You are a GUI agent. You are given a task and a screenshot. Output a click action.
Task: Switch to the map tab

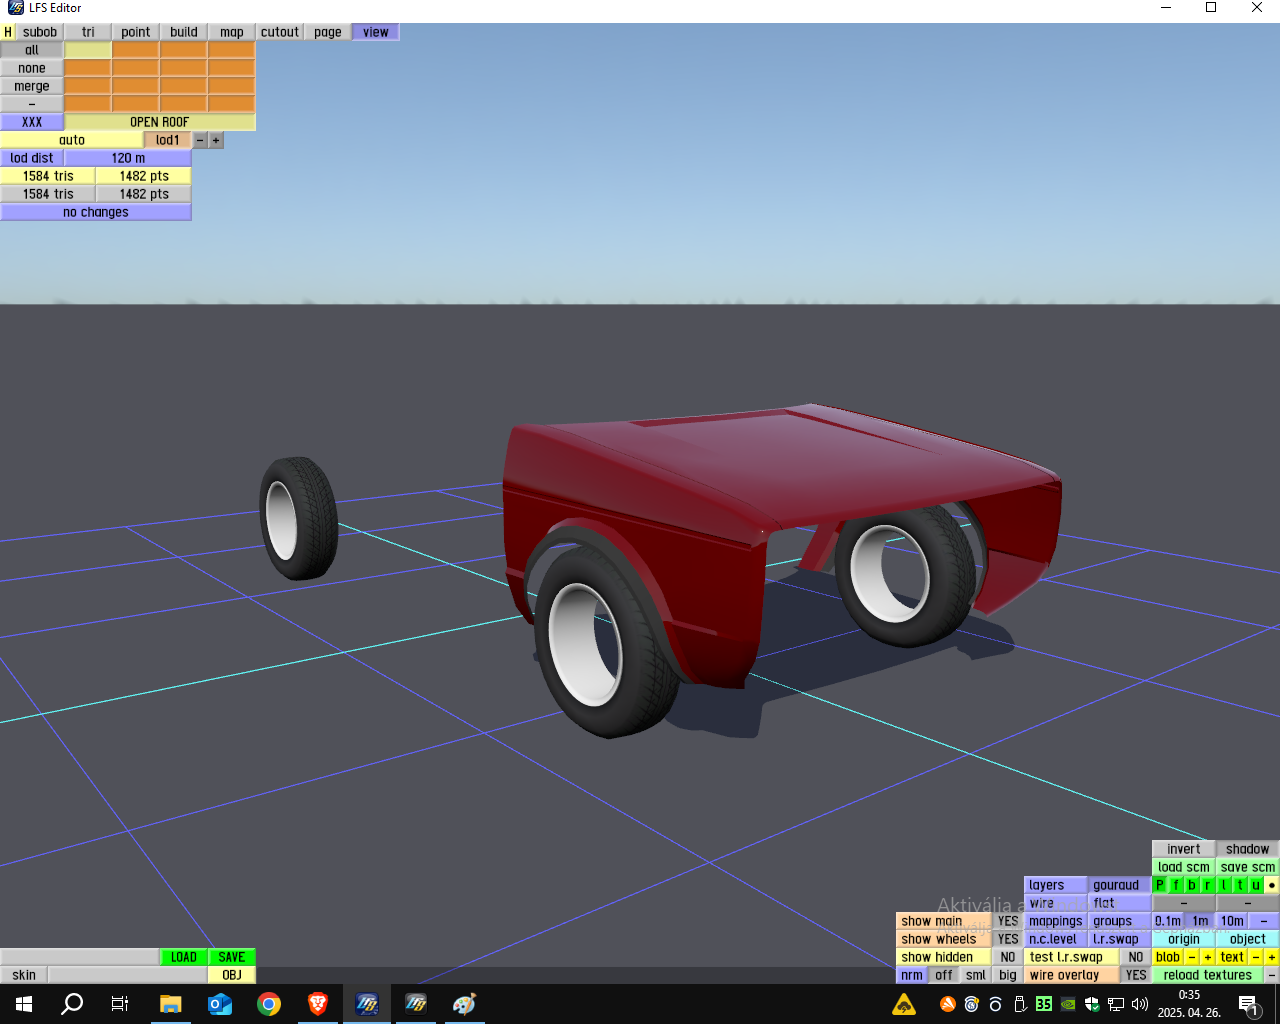point(232,32)
